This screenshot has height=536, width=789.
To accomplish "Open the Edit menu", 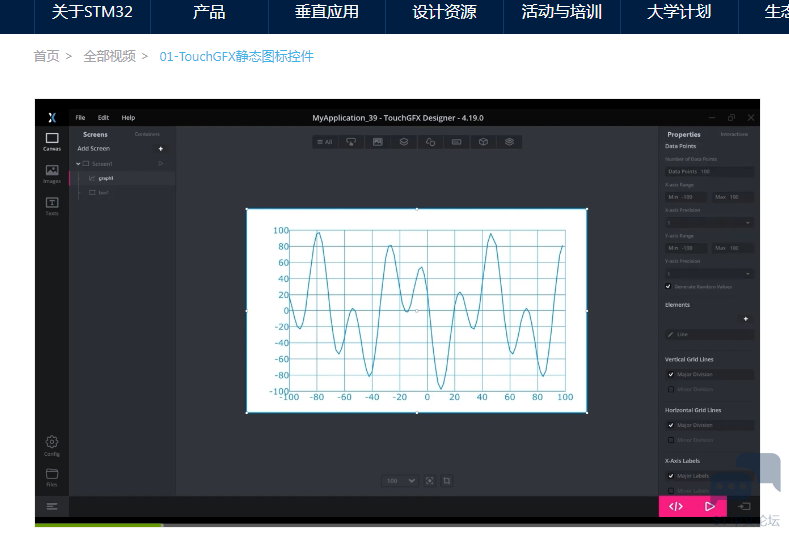I will [x=103, y=118].
